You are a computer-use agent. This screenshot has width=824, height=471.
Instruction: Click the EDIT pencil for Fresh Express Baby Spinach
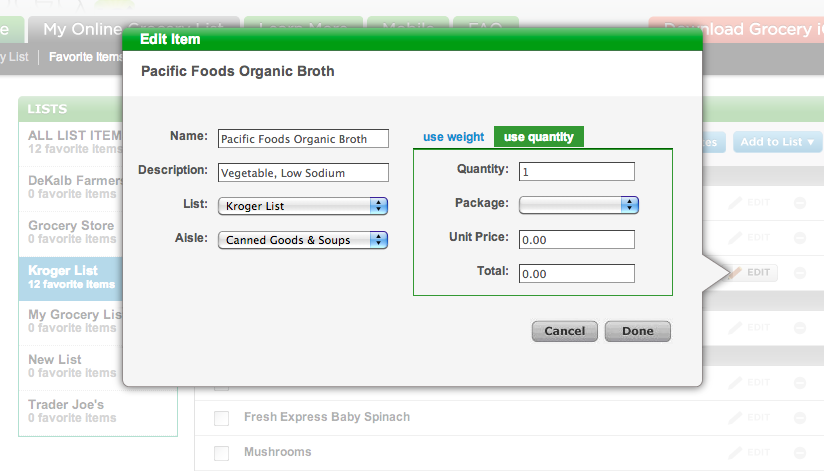tap(750, 417)
